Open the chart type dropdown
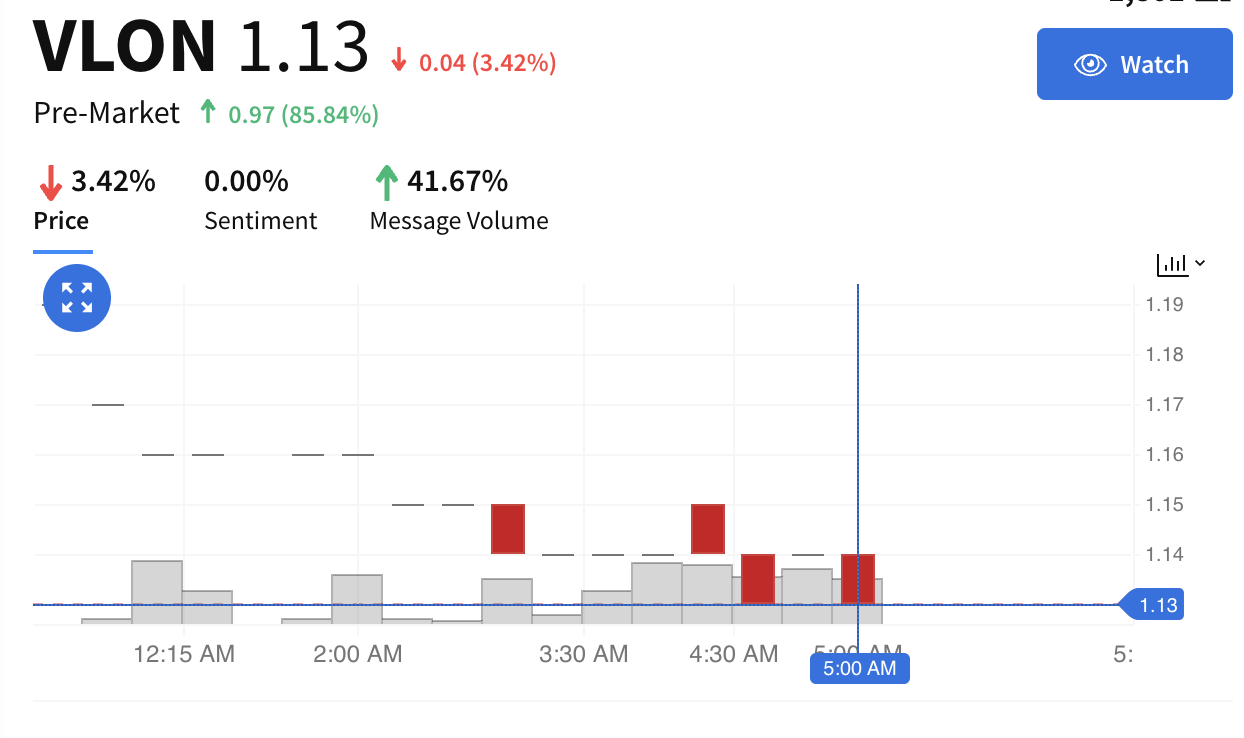The width and height of the screenshot is (1244, 738). click(x=1181, y=264)
